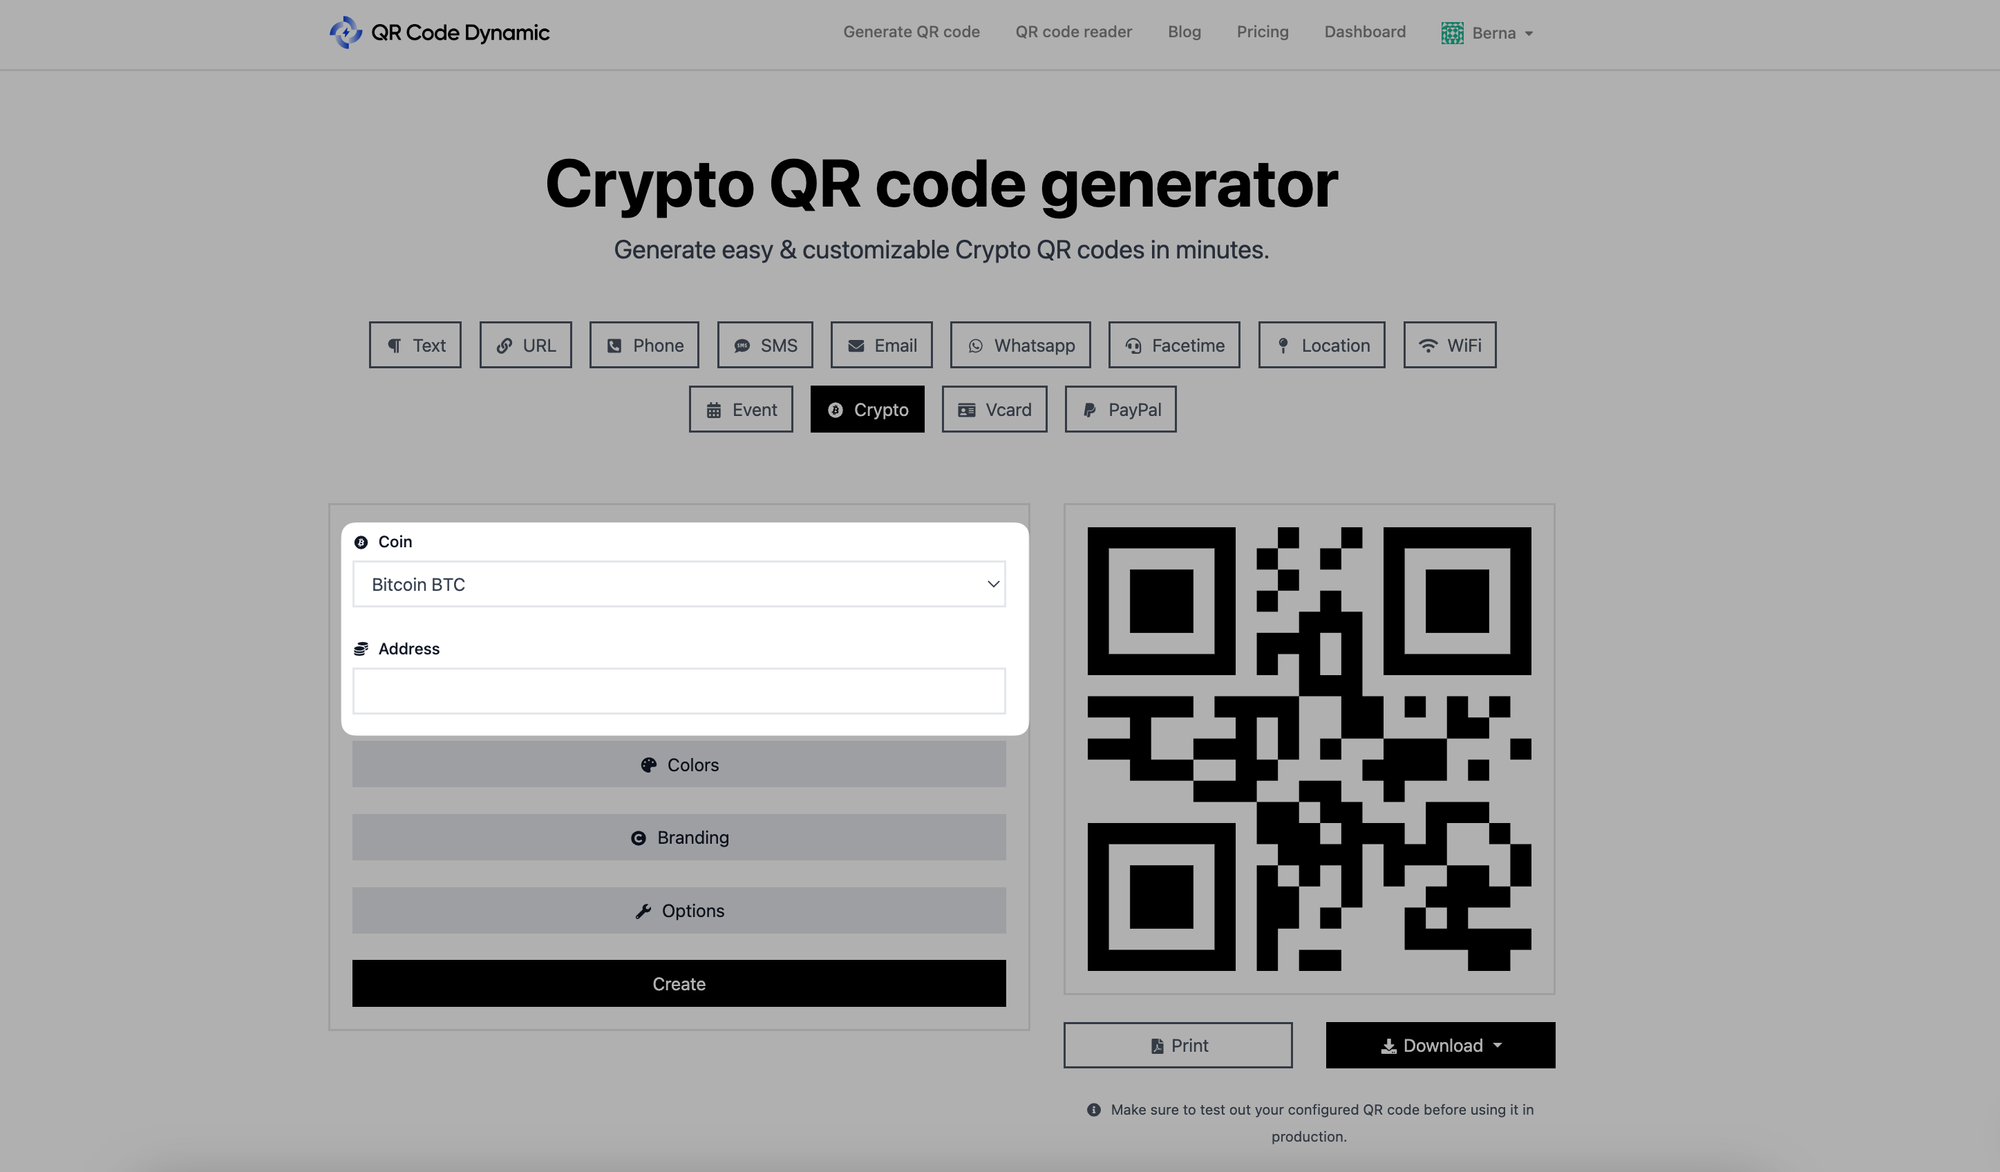Click the Pricing navigation menu item
The image size is (2000, 1172).
coord(1262,31)
